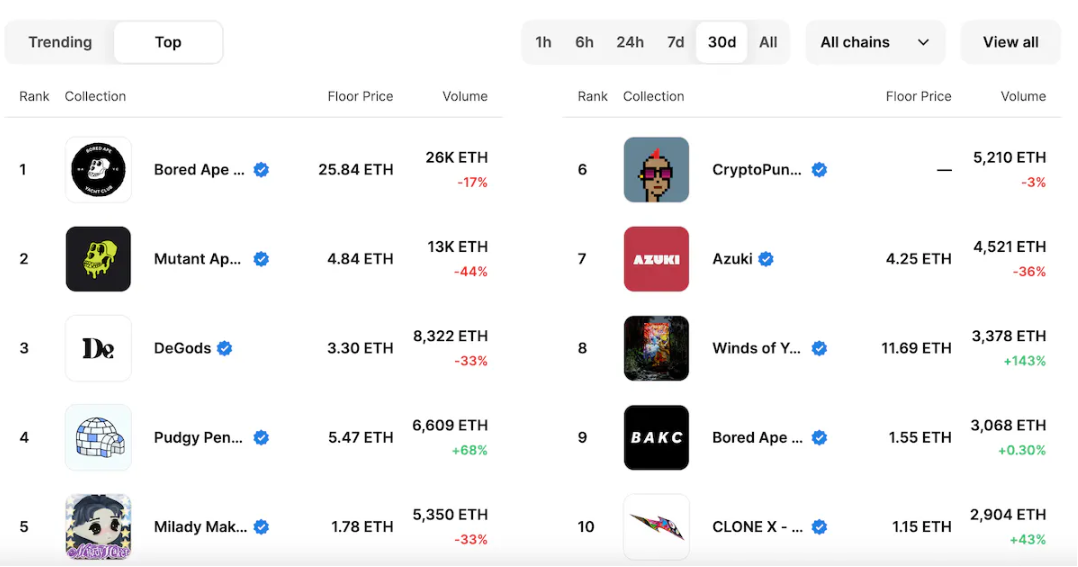Click the DeGods collection name
This screenshot has width=1078, height=567.
[x=182, y=348]
